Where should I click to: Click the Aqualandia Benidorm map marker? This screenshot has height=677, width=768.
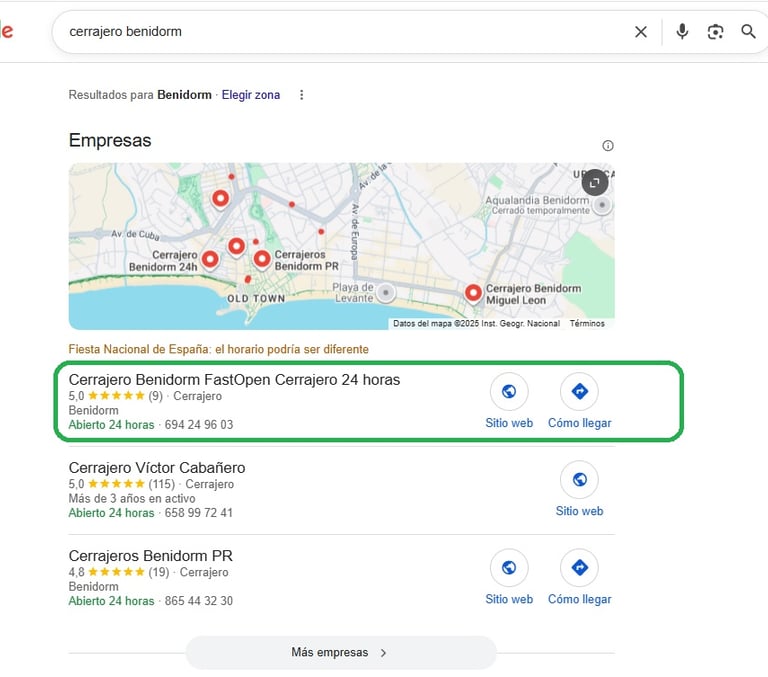click(602, 205)
